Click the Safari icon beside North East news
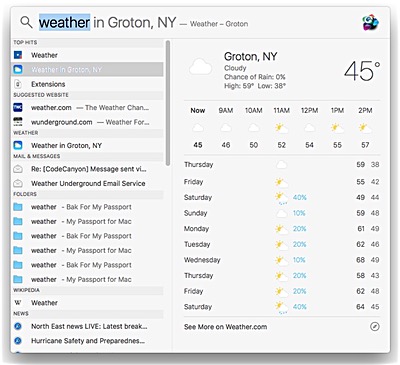This screenshot has height=365, width=400. point(18,326)
